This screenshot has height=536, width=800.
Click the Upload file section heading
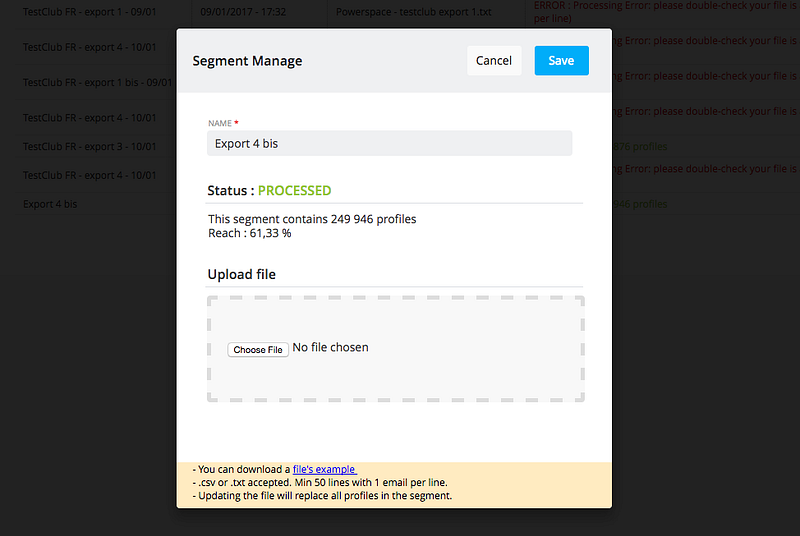click(x=241, y=274)
